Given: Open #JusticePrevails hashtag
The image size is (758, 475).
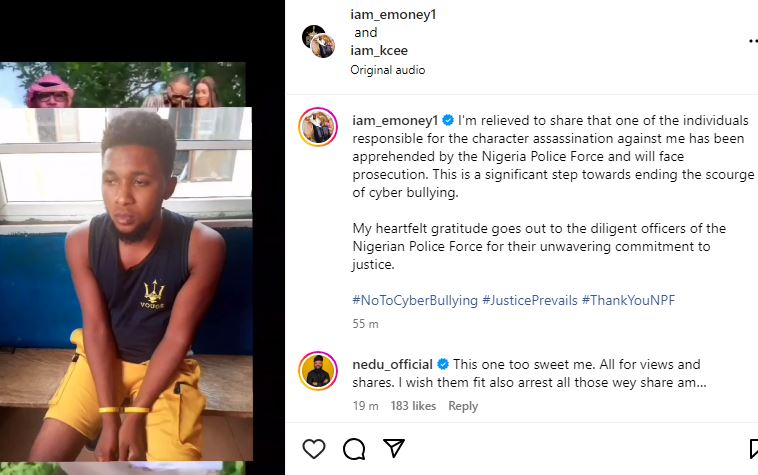Looking at the screenshot, I should point(529,301).
